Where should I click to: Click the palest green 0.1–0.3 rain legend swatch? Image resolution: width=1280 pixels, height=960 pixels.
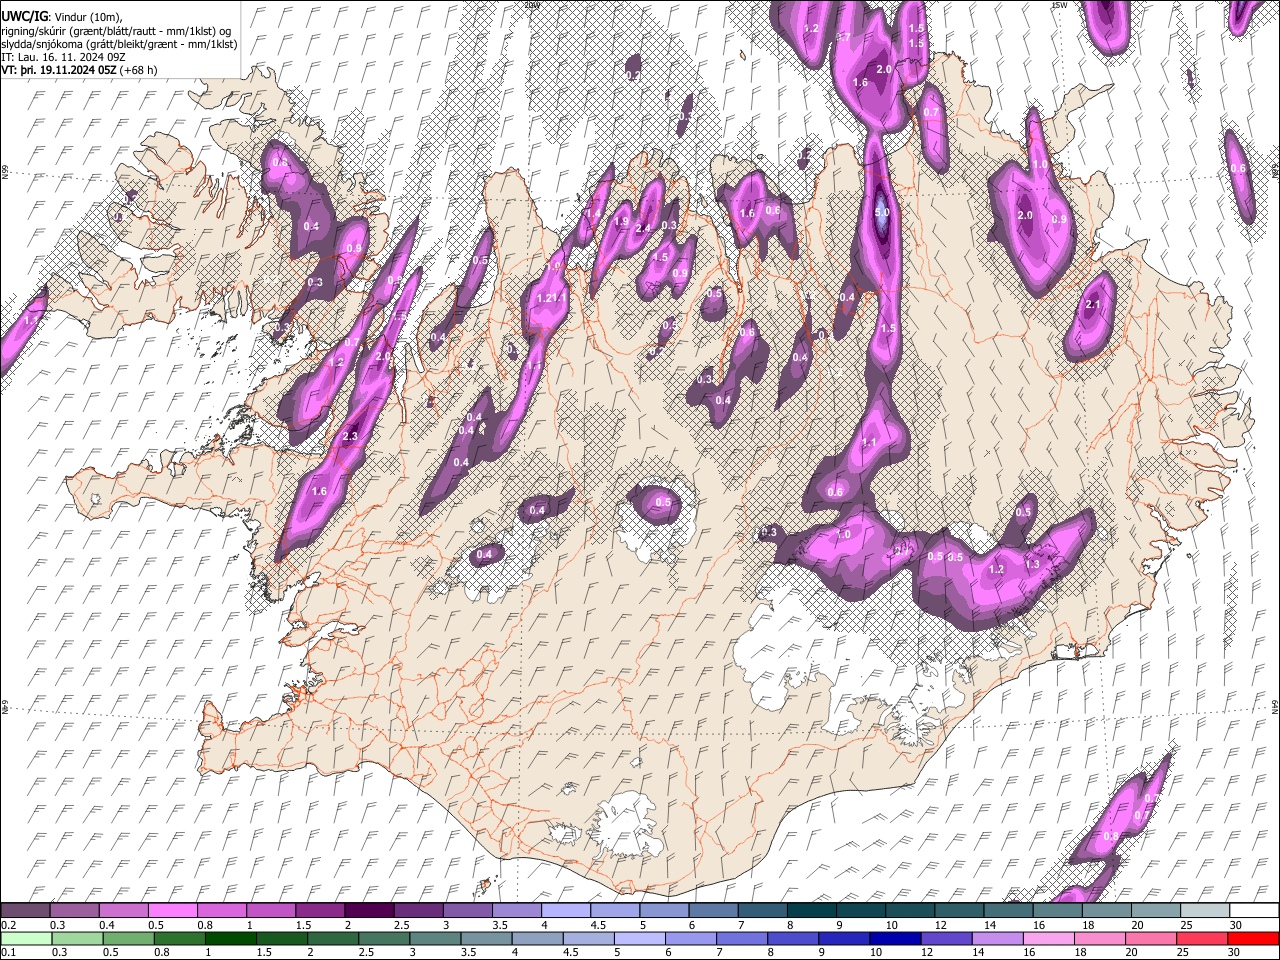point(25,938)
